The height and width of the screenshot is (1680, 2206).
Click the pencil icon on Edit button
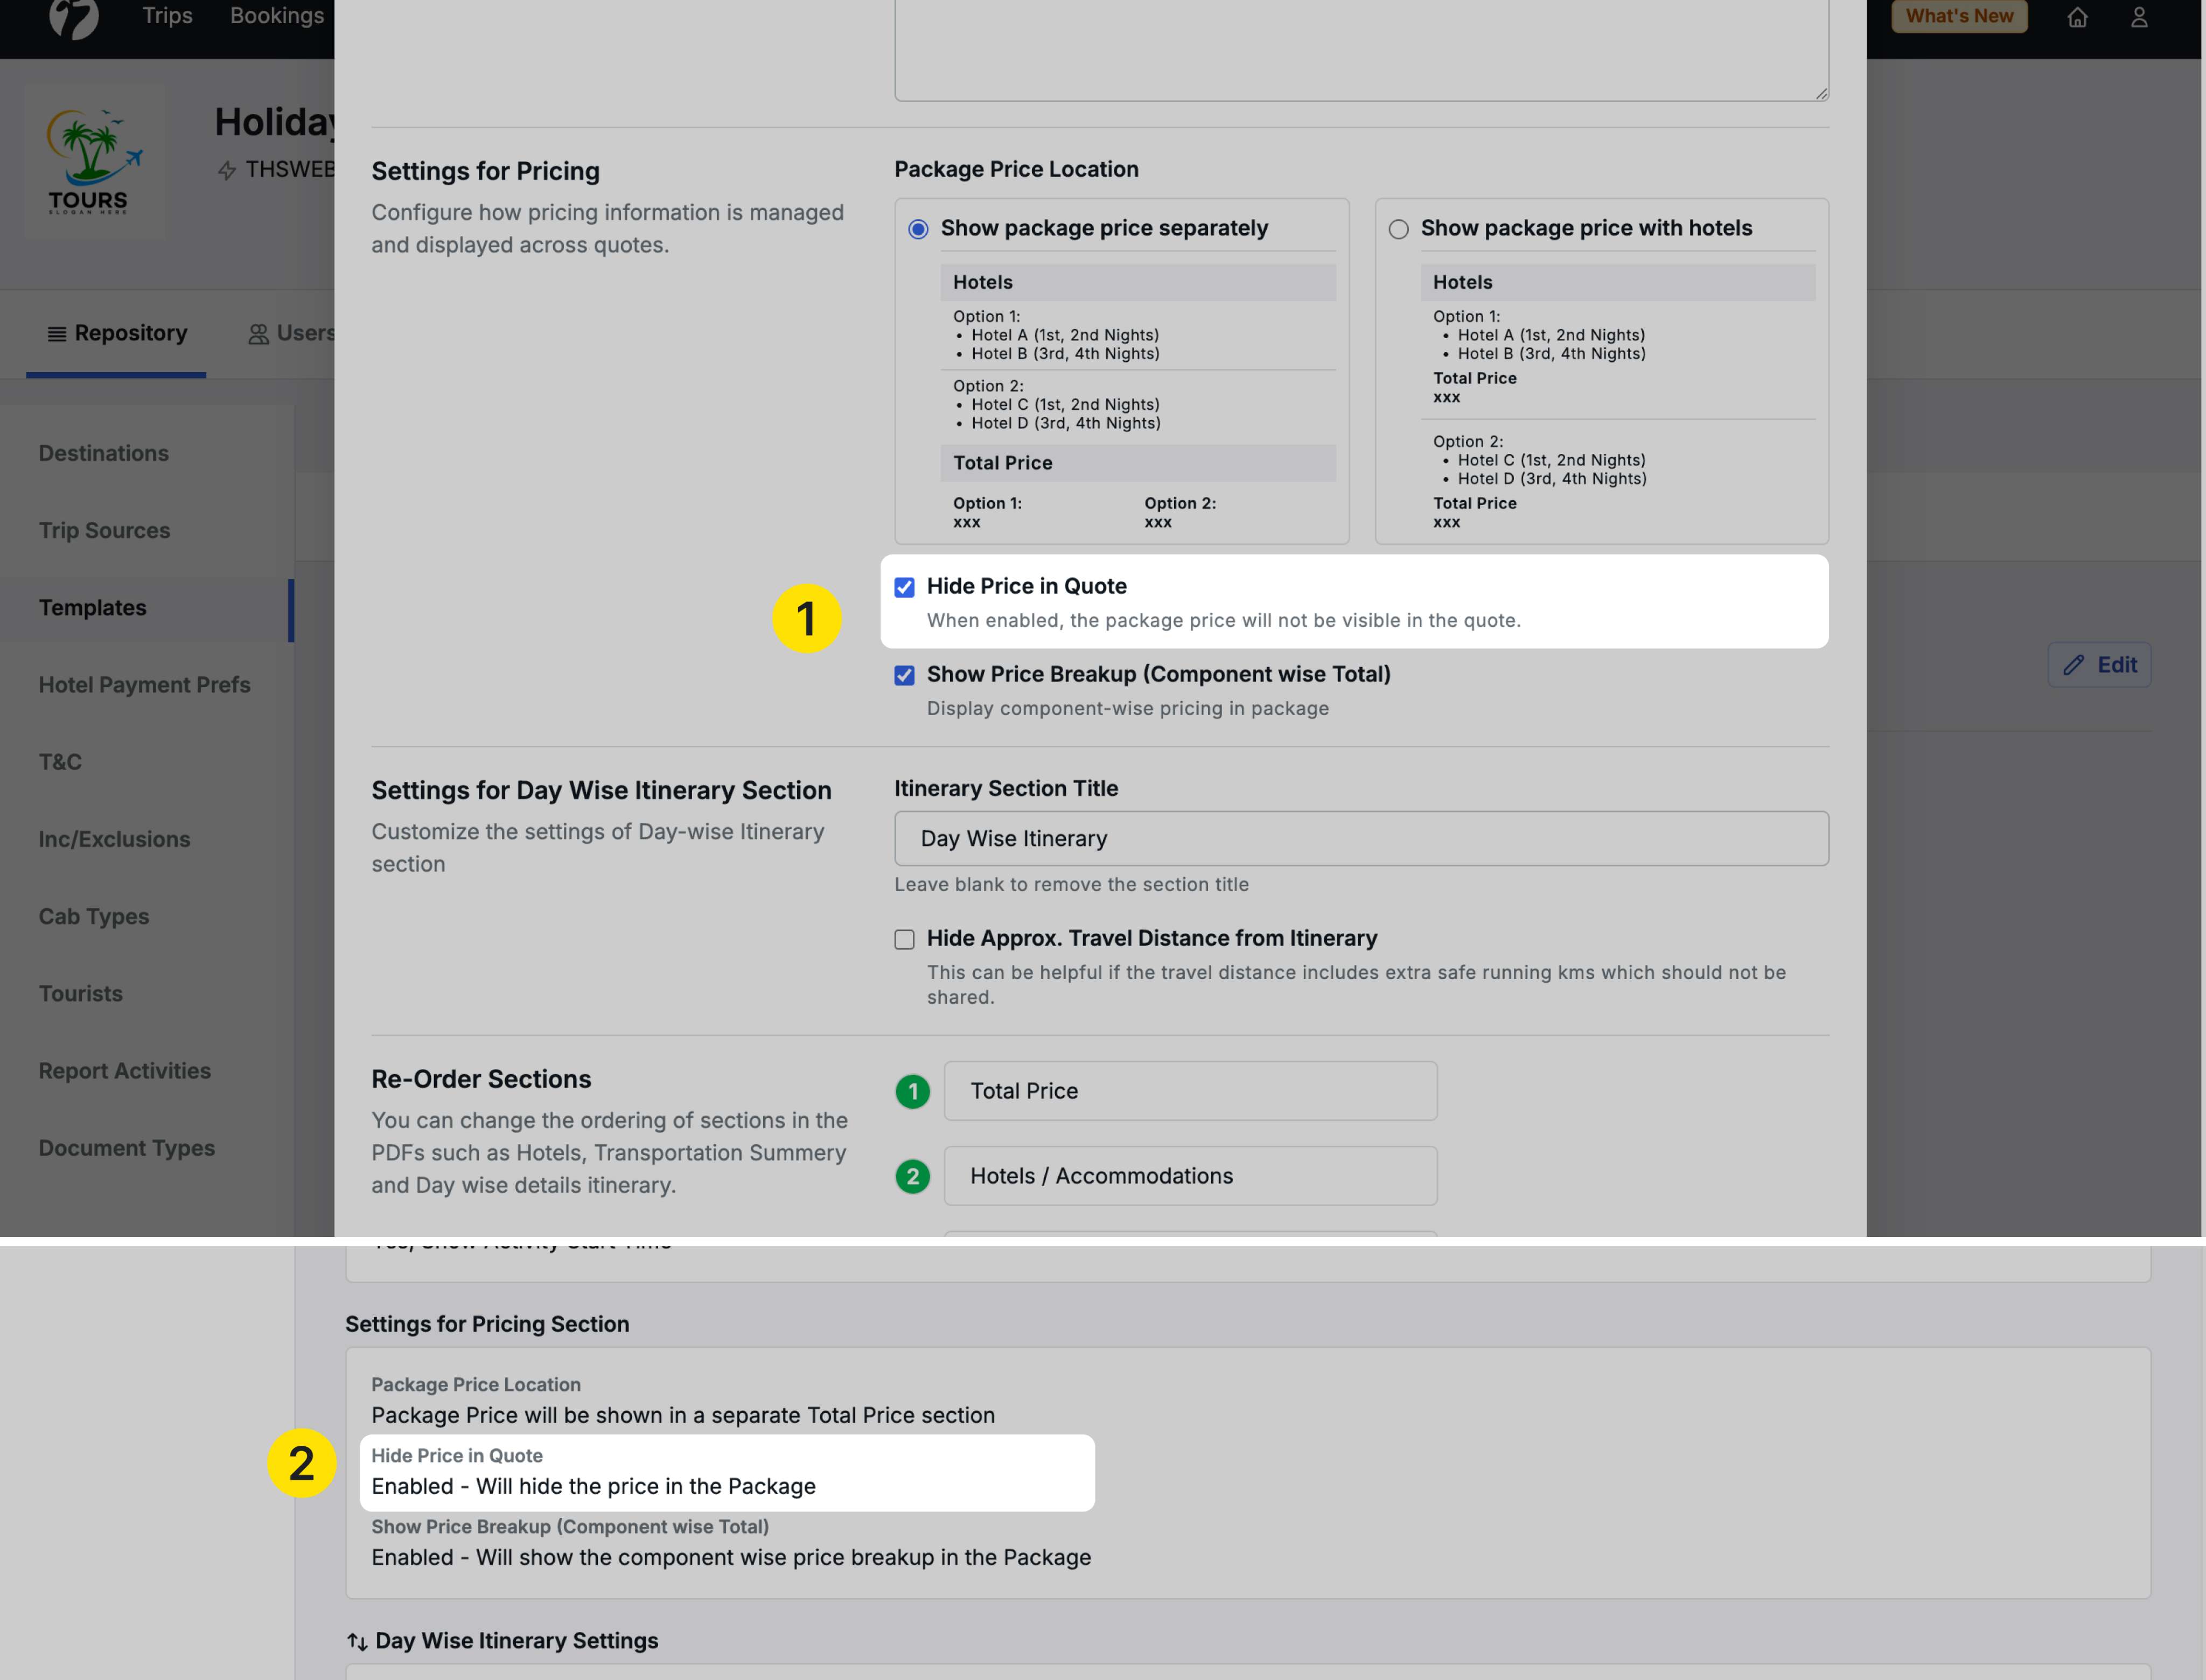2073,665
